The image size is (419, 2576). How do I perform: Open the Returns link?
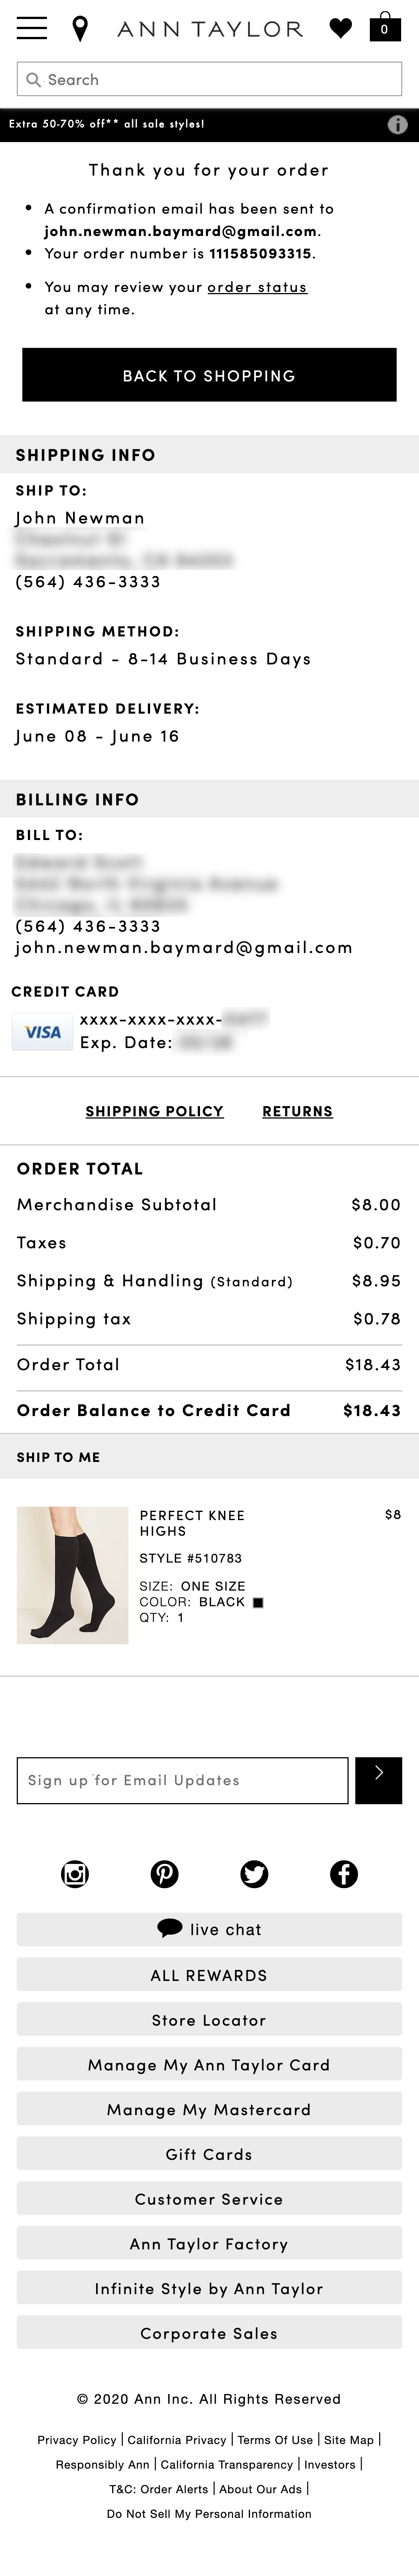click(297, 1111)
